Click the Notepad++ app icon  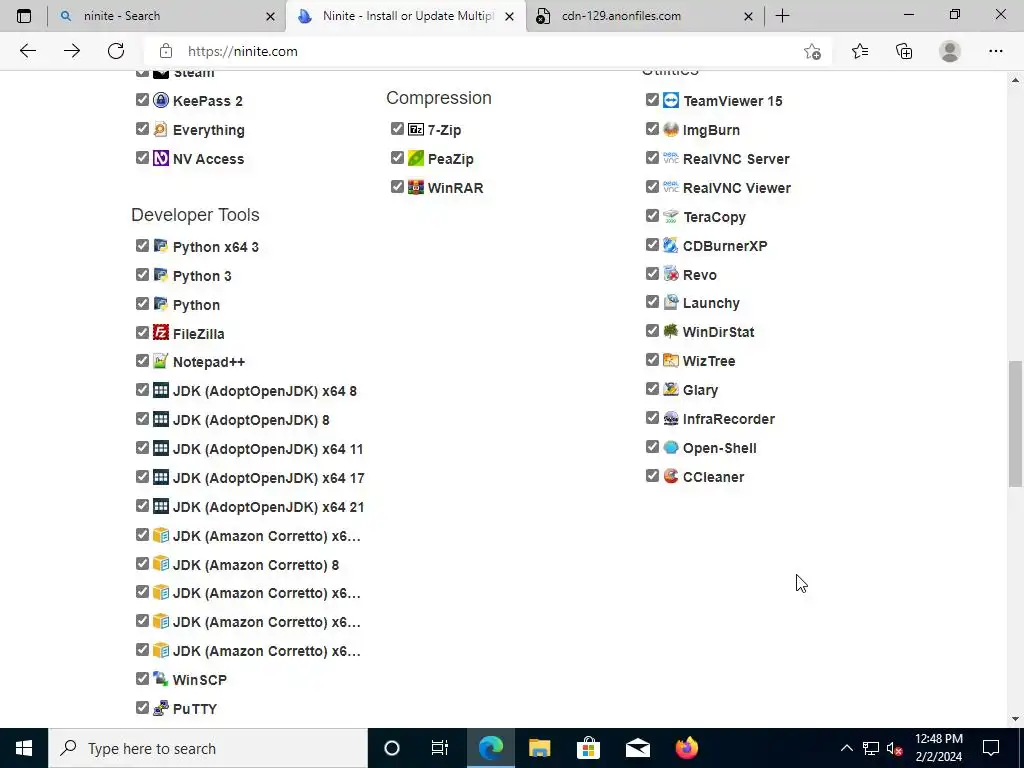pyautogui.click(x=161, y=361)
